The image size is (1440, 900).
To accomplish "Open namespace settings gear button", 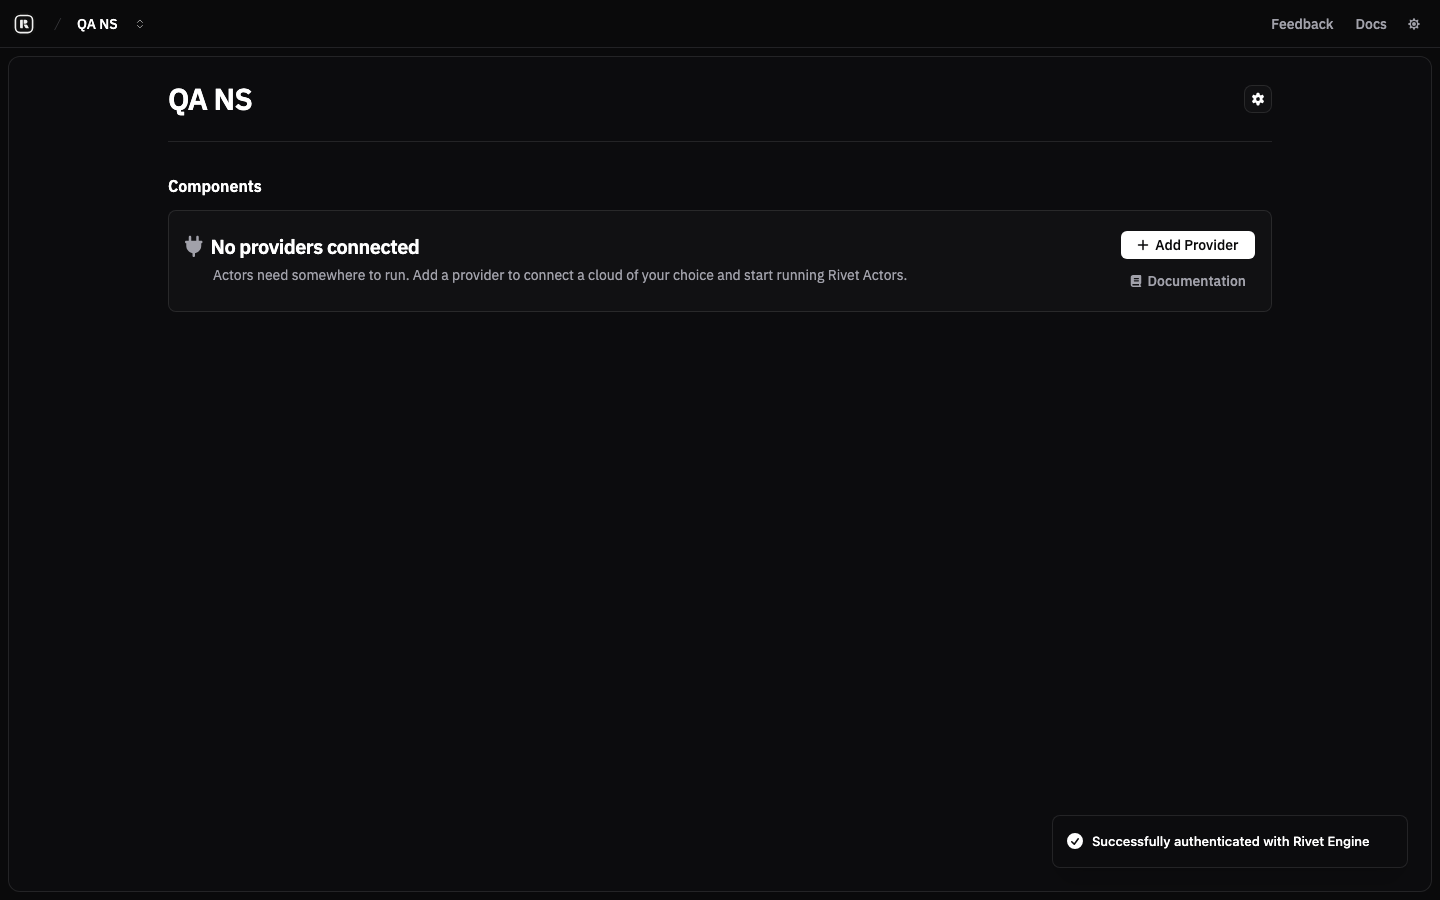I will (1258, 99).
